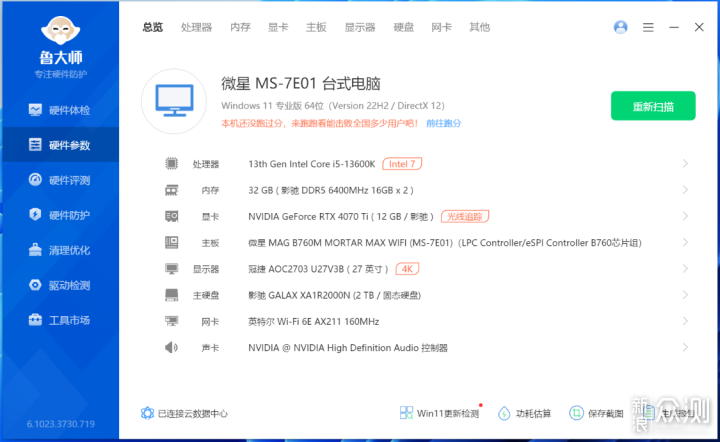Open 工具市场 toolbox section
This screenshot has height=442, width=720.
60,320
